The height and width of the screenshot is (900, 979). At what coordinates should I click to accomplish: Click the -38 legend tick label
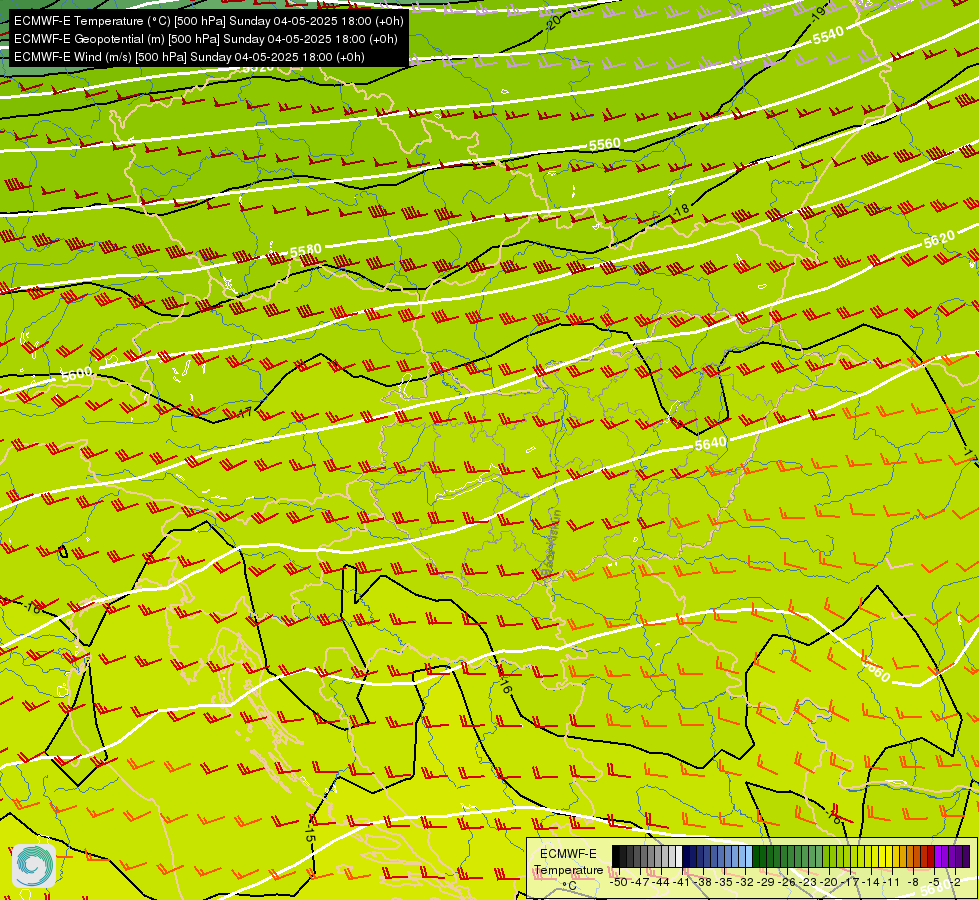(x=702, y=882)
